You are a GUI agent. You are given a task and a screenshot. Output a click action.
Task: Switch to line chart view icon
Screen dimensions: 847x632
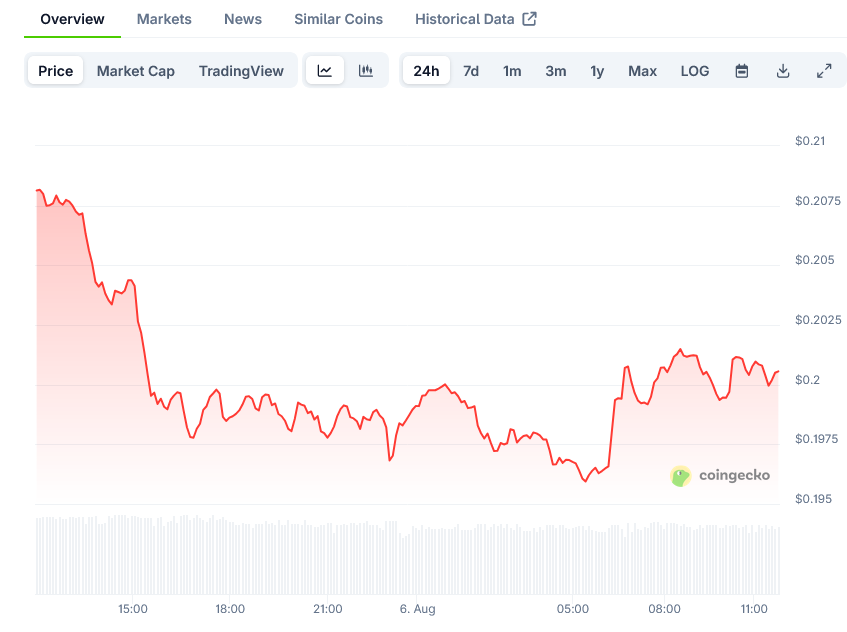pos(325,71)
